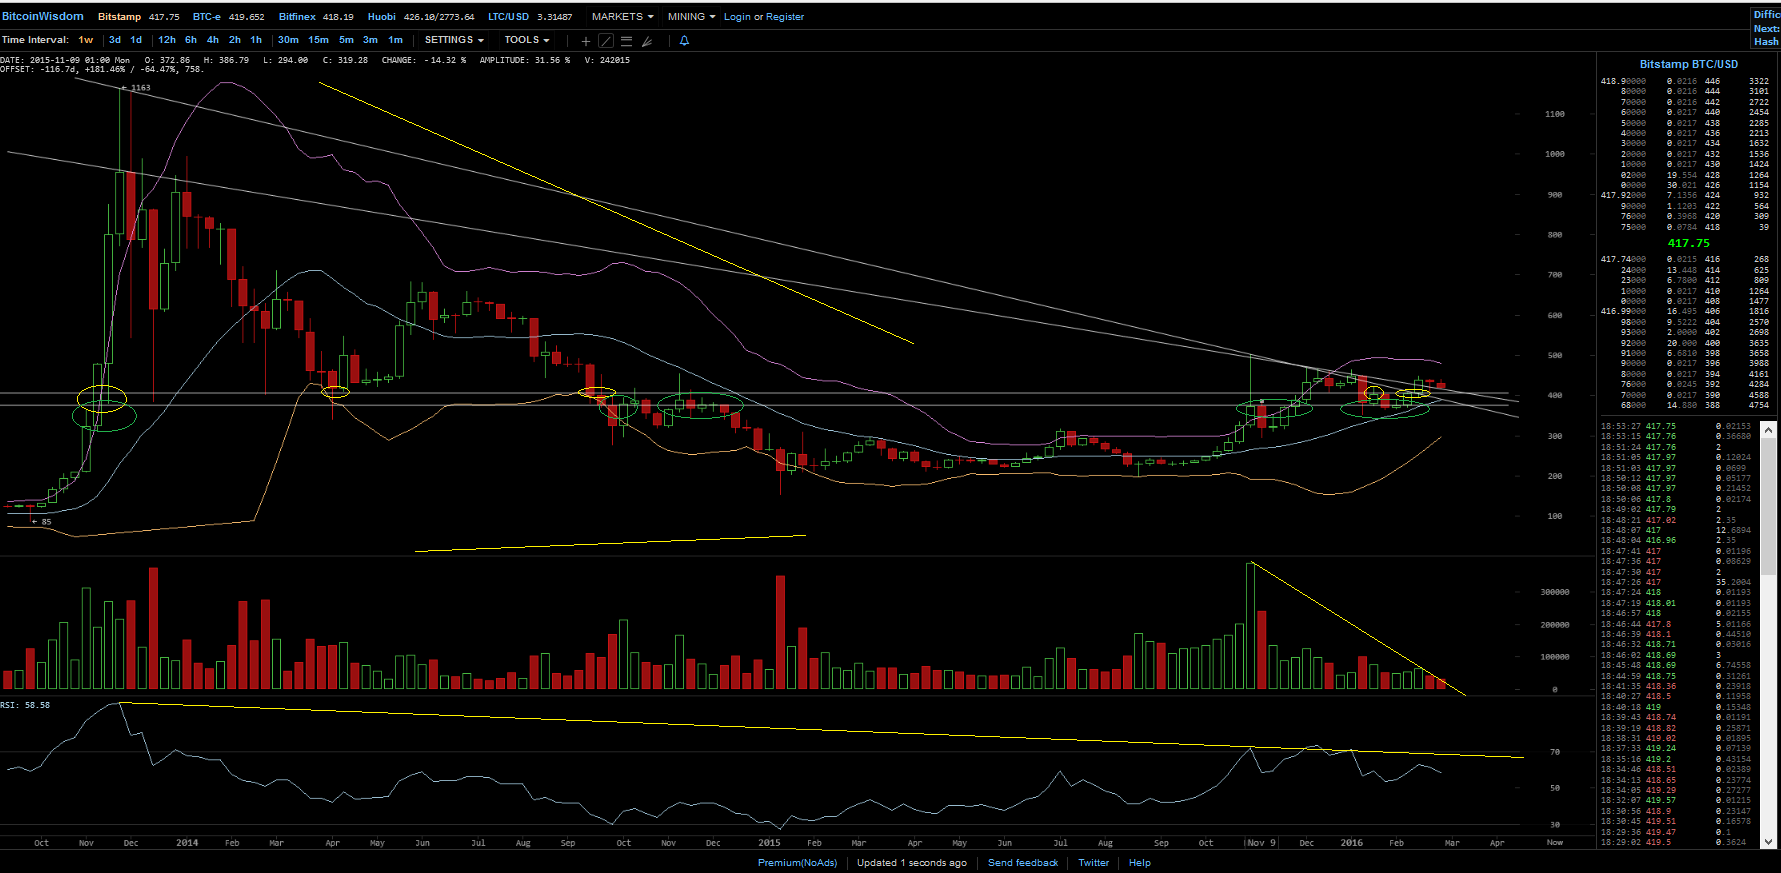Choose the 1h interval

(x=256, y=40)
